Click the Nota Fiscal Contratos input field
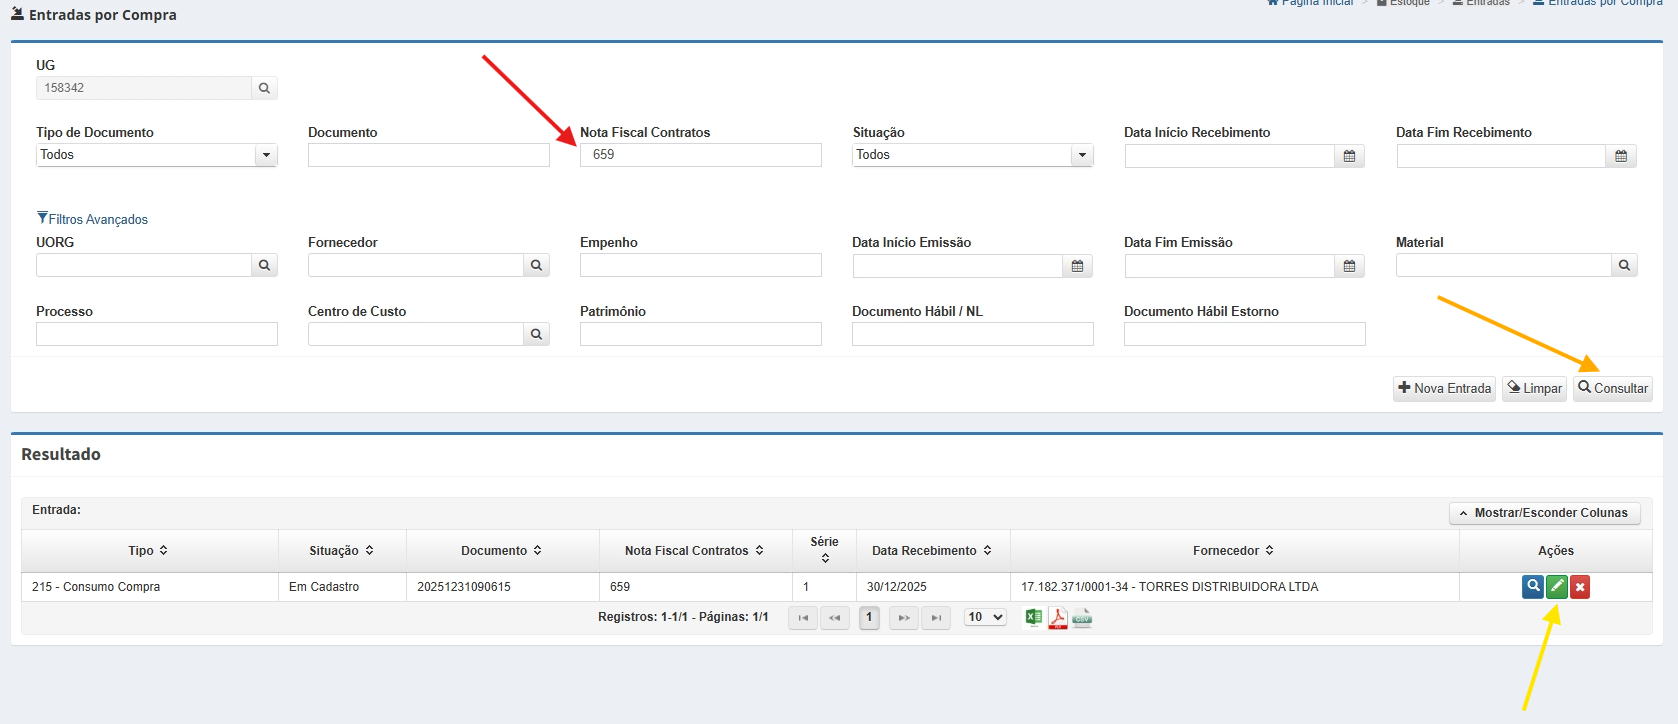1678x724 pixels. 700,155
